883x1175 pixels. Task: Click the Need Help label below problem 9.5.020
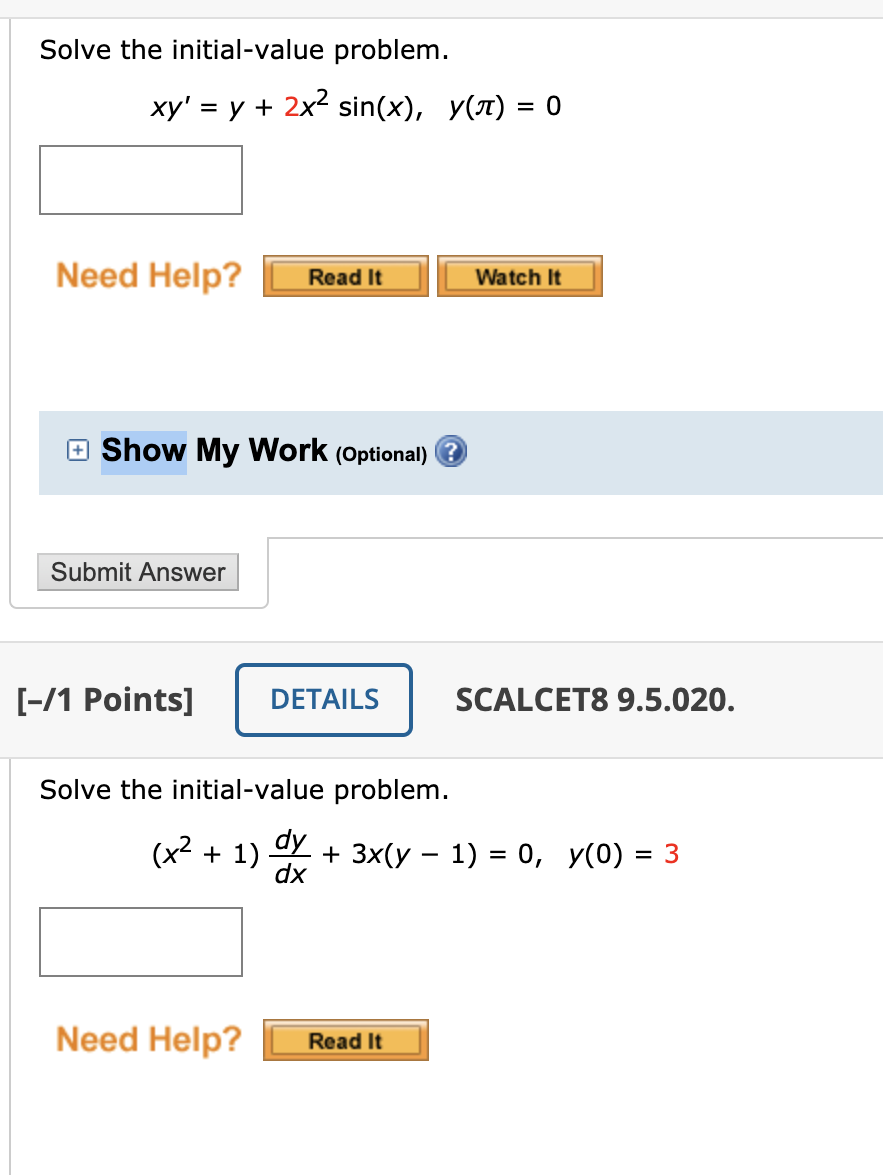click(x=148, y=1039)
